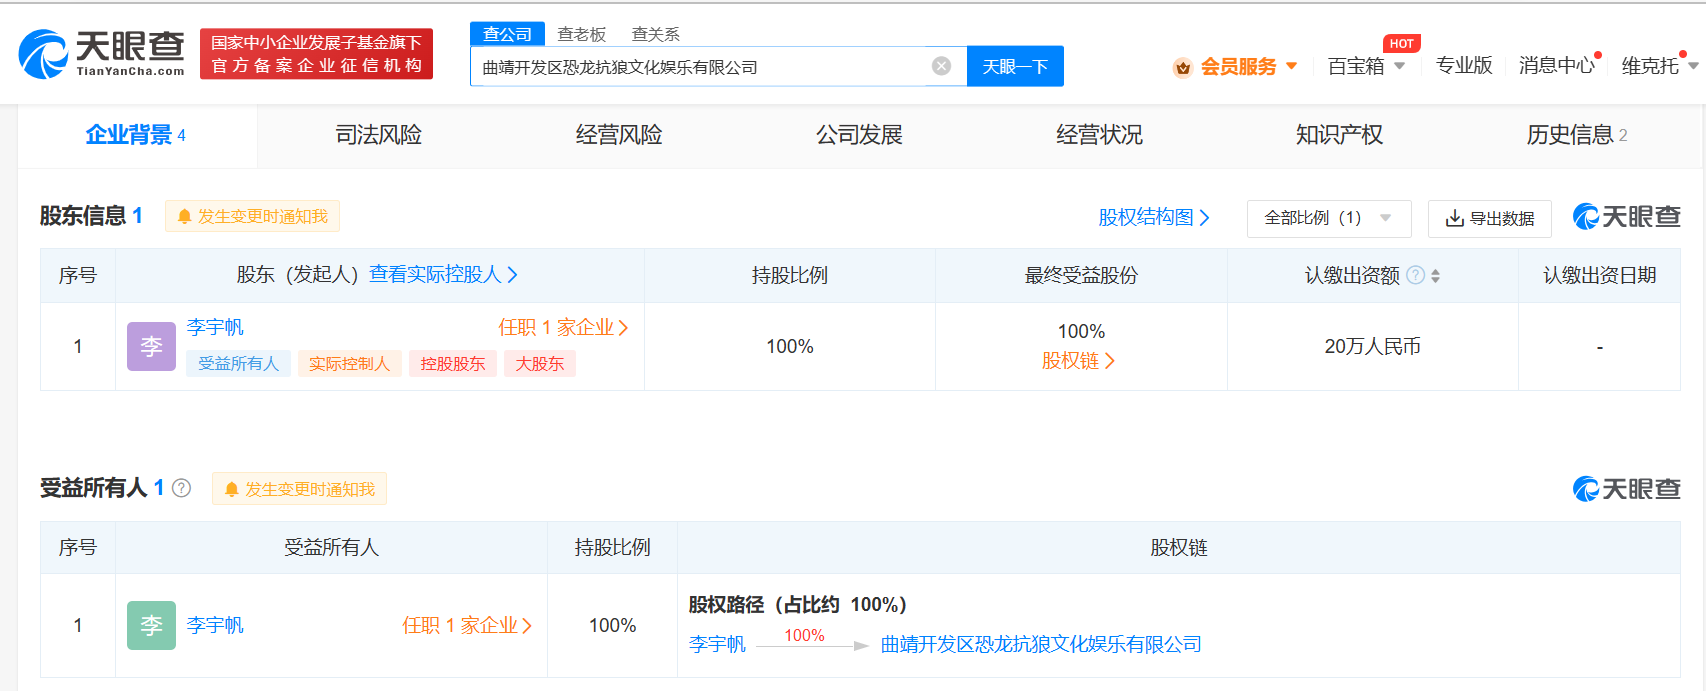This screenshot has height=691, width=1706.
Task: Switch to the 司法风险 tab
Action: (x=378, y=135)
